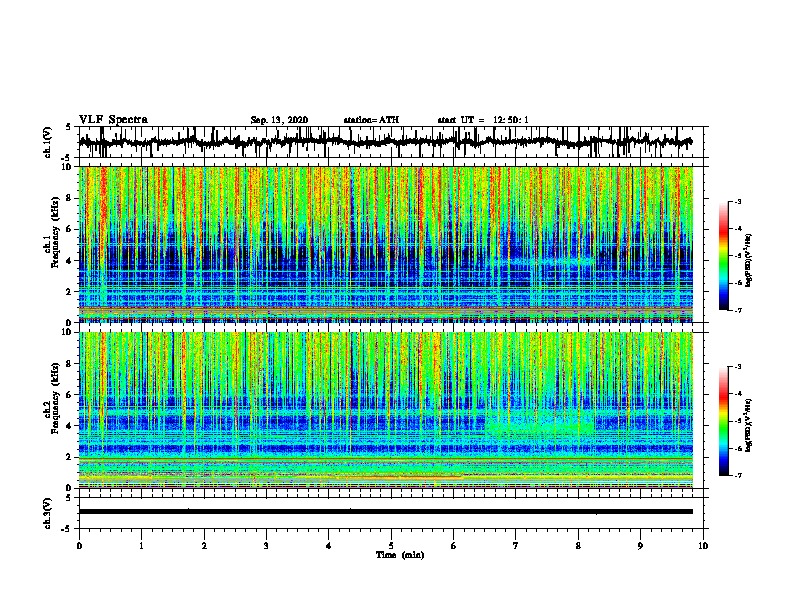Click the "-7" tick on ch.1 colorbar

(x=737, y=310)
